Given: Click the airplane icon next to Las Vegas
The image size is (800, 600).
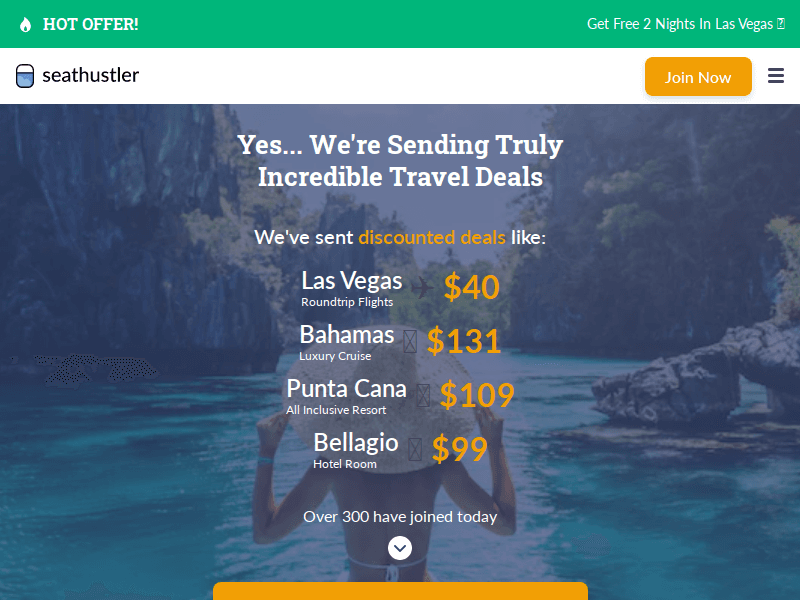Looking at the screenshot, I should 422,287.
